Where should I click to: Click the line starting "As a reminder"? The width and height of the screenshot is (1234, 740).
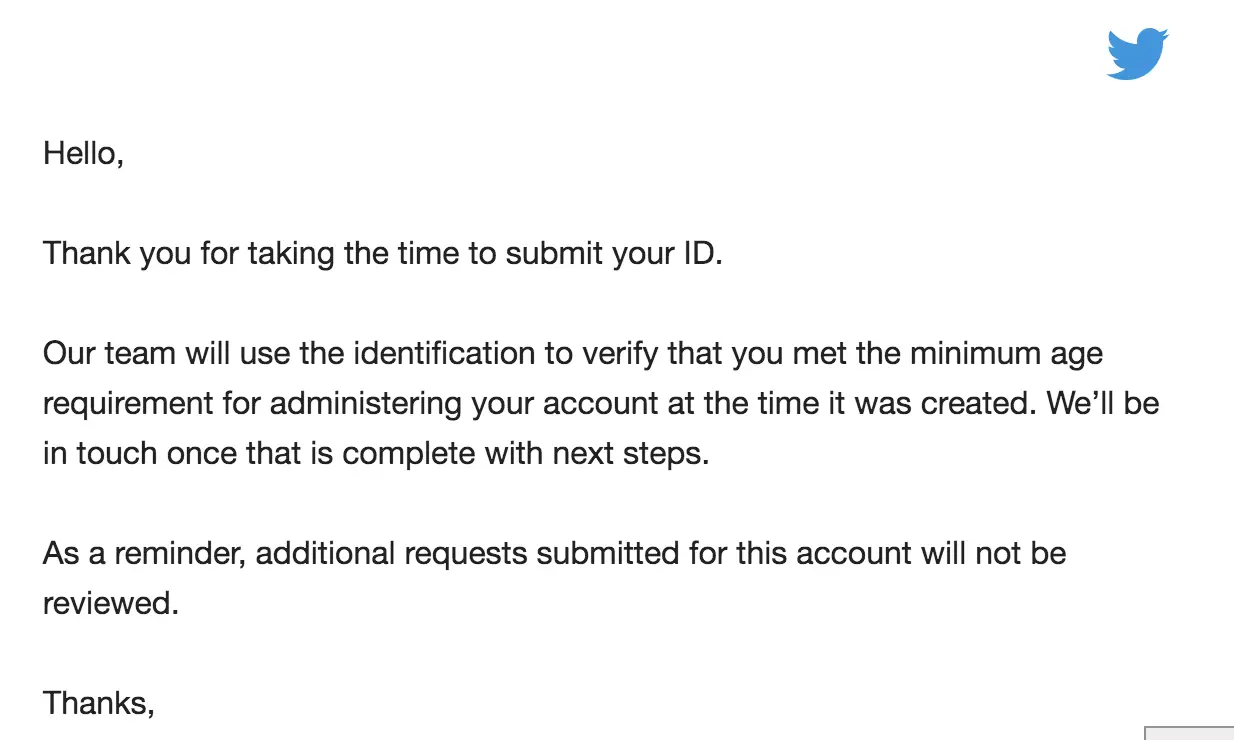click(x=555, y=554)
